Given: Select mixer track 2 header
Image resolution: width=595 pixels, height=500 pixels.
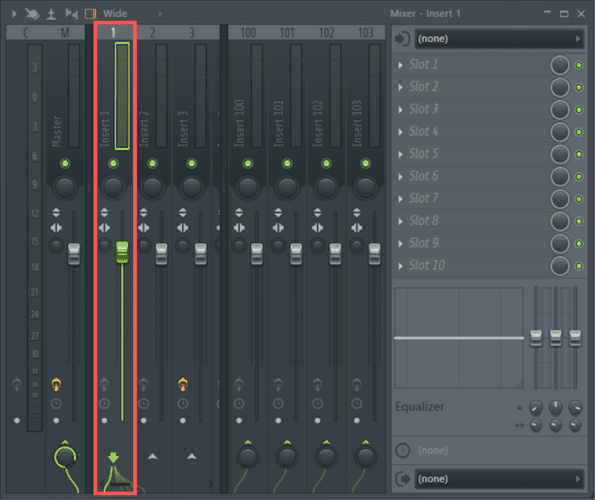Looking at the screenshot, I should click(x=152, y=33).
